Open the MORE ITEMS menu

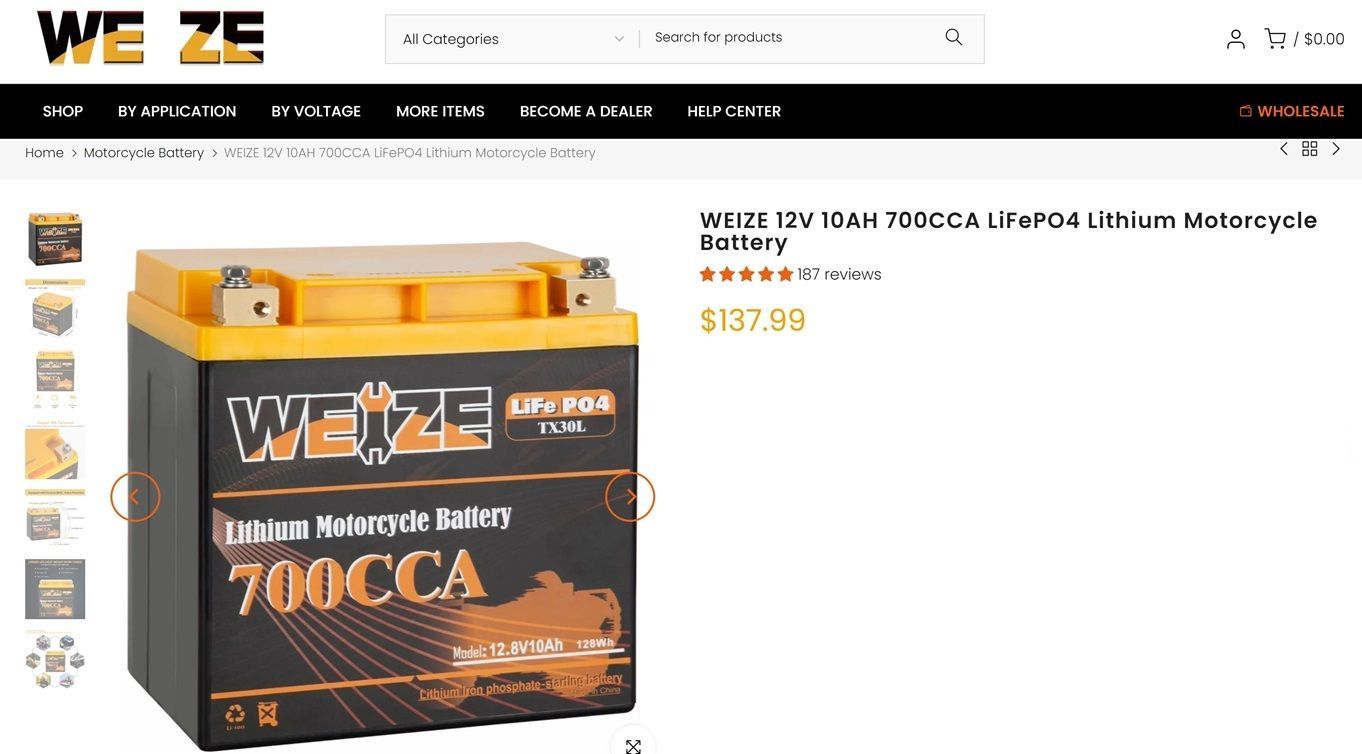(440, 111)
